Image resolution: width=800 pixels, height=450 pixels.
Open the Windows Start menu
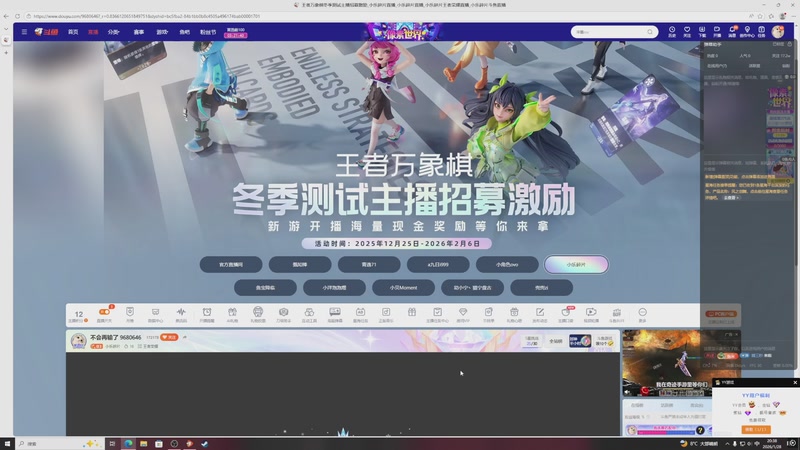(7, 443)
